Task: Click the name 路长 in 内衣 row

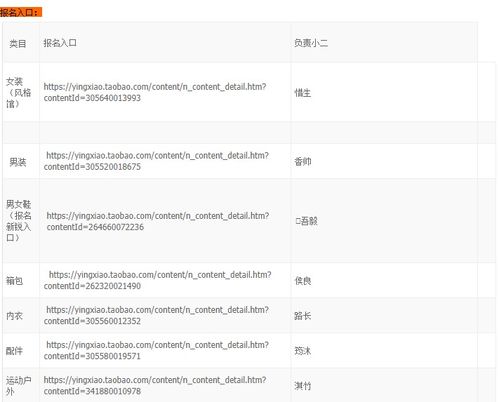Action: pos(302,315)
